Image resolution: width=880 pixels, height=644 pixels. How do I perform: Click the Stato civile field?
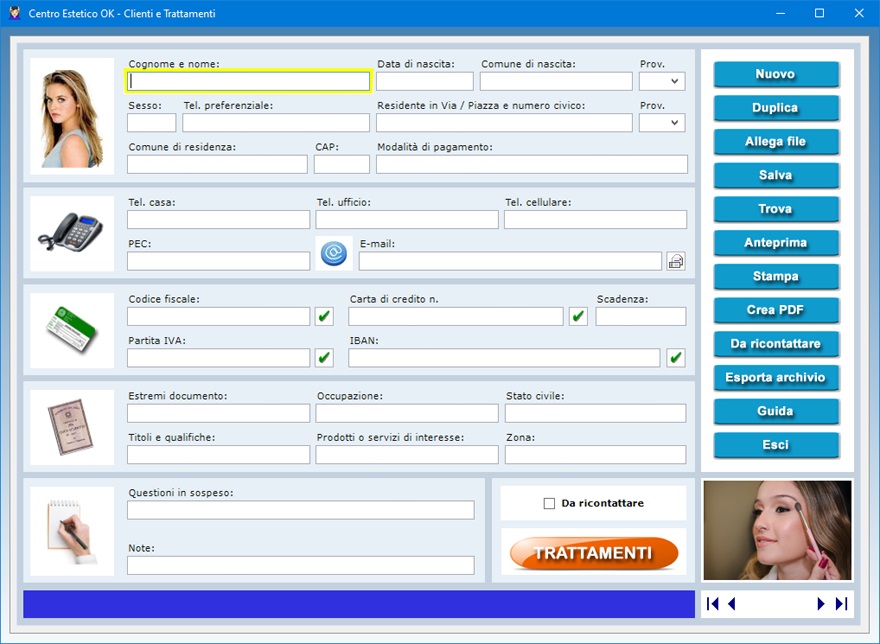(595, 413)
